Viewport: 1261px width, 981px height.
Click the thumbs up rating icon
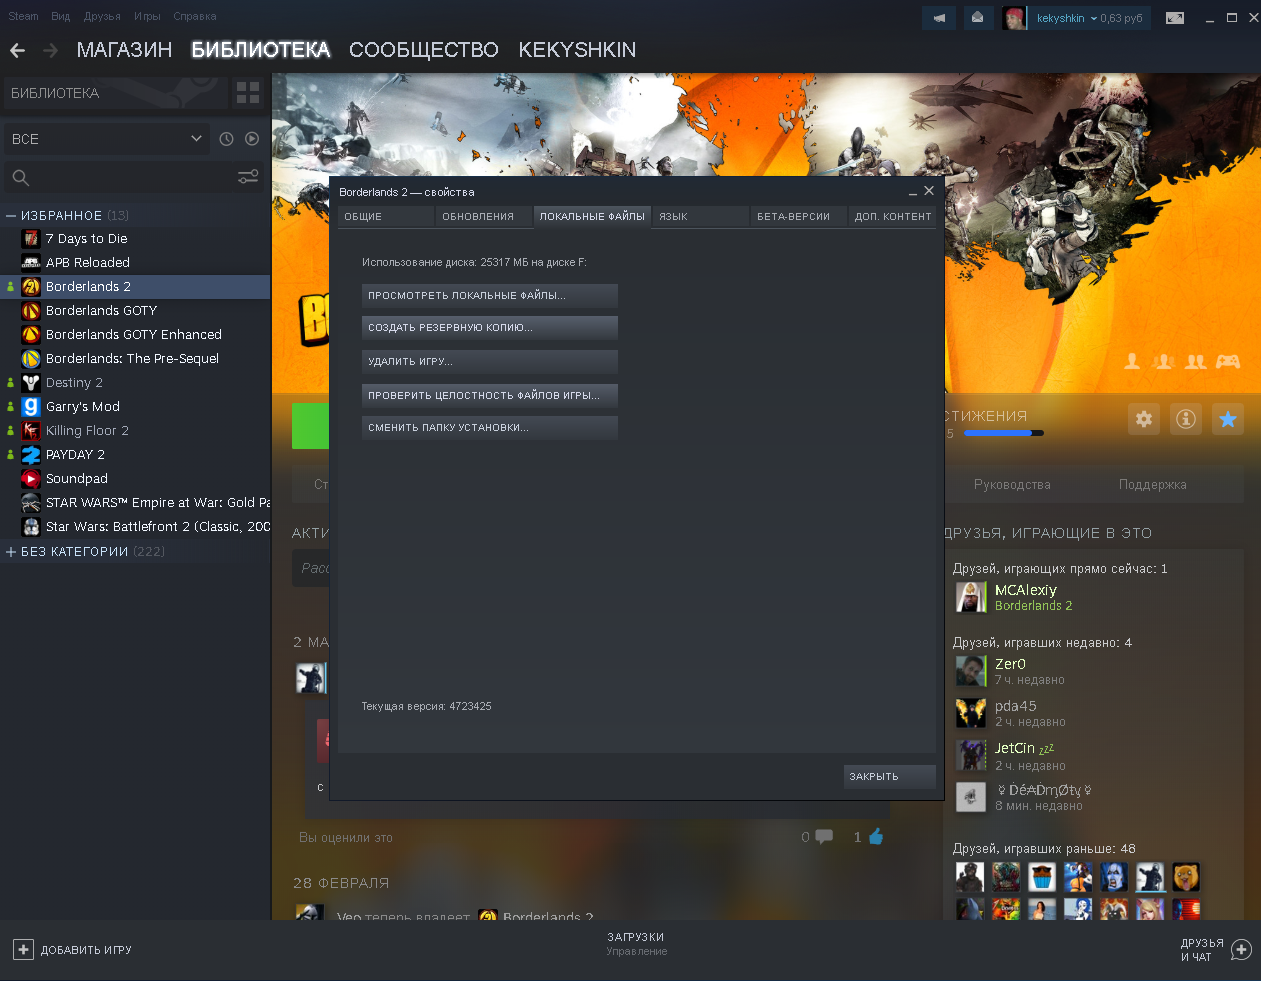click(876, 837)
